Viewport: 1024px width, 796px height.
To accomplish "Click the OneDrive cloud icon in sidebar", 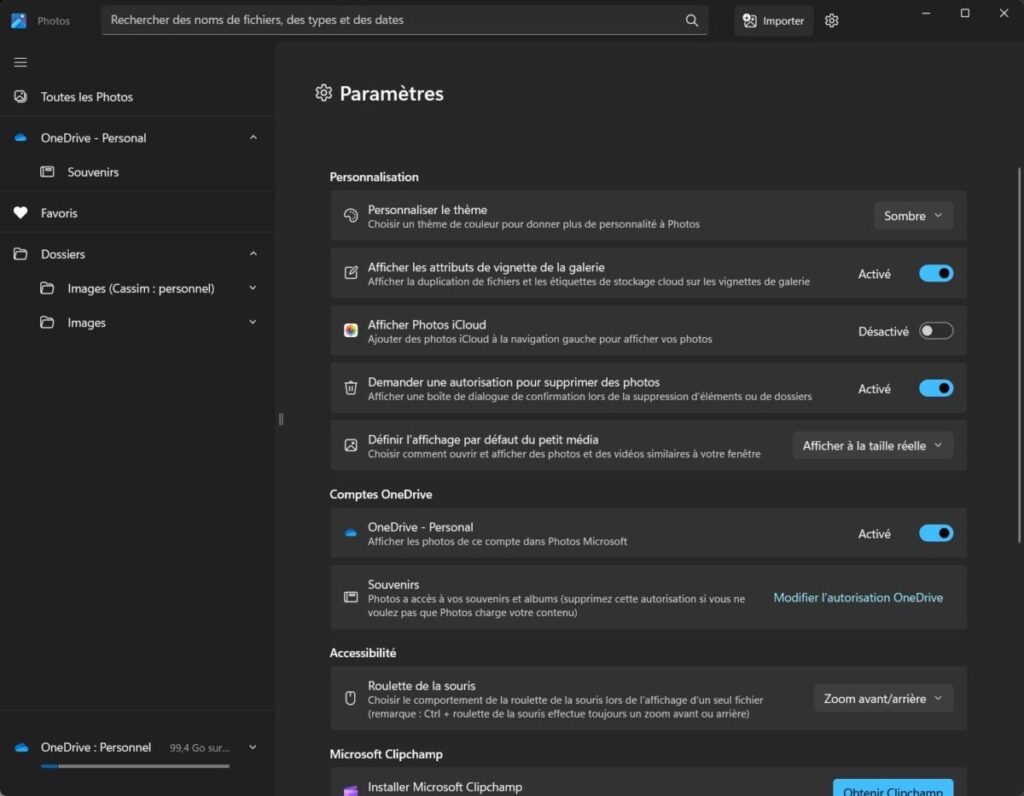I will click(x=20, y=138).
